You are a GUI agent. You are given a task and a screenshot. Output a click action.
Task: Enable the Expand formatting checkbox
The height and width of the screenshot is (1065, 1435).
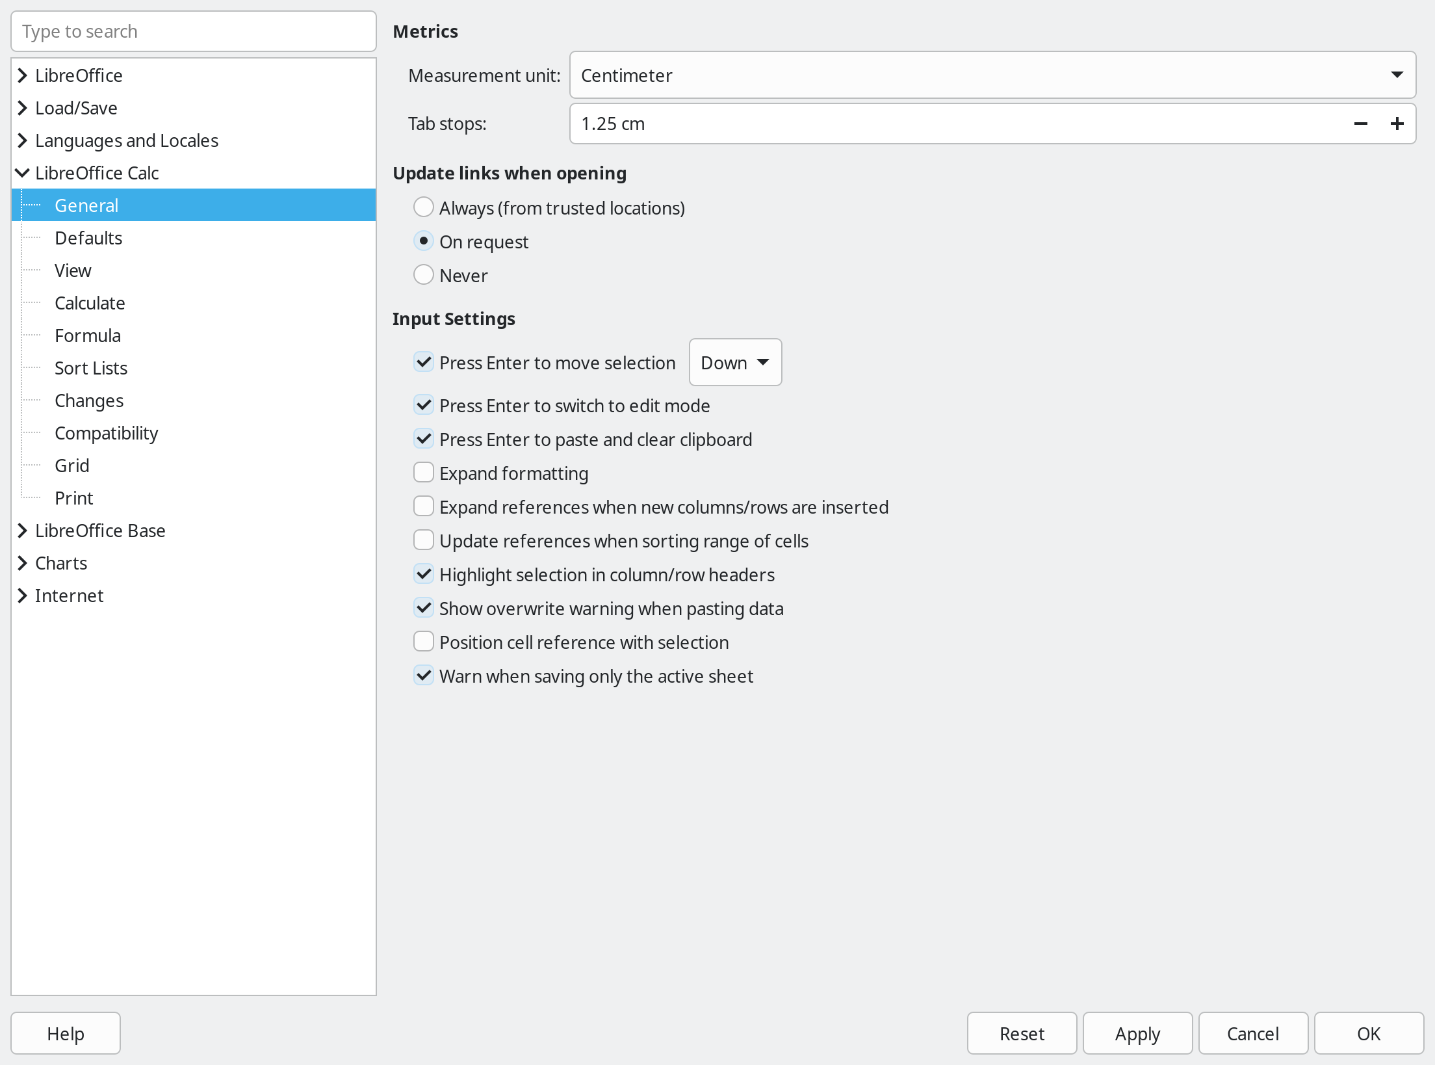(424, 473)
